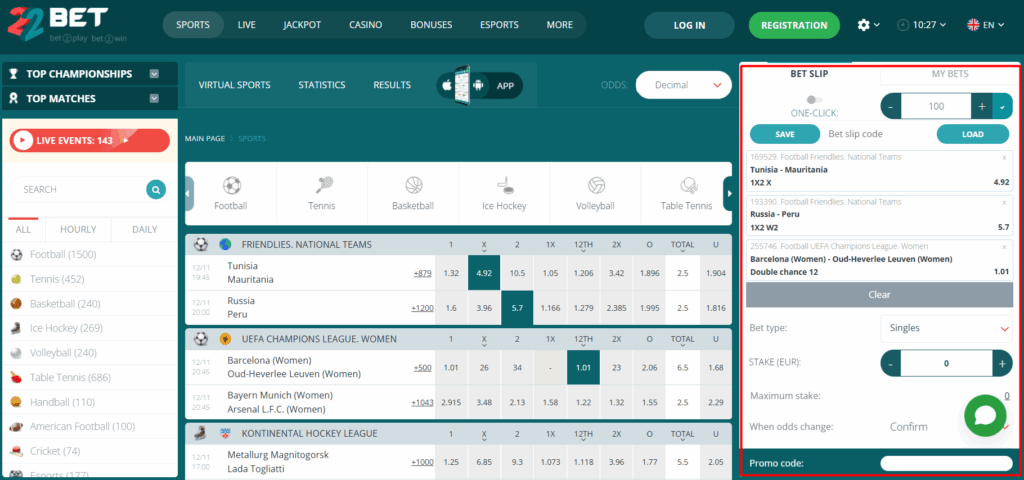Screen dimensions: 1024x480
Task: Select the Volleyball icon in carousel
Action: coord(595,185)
